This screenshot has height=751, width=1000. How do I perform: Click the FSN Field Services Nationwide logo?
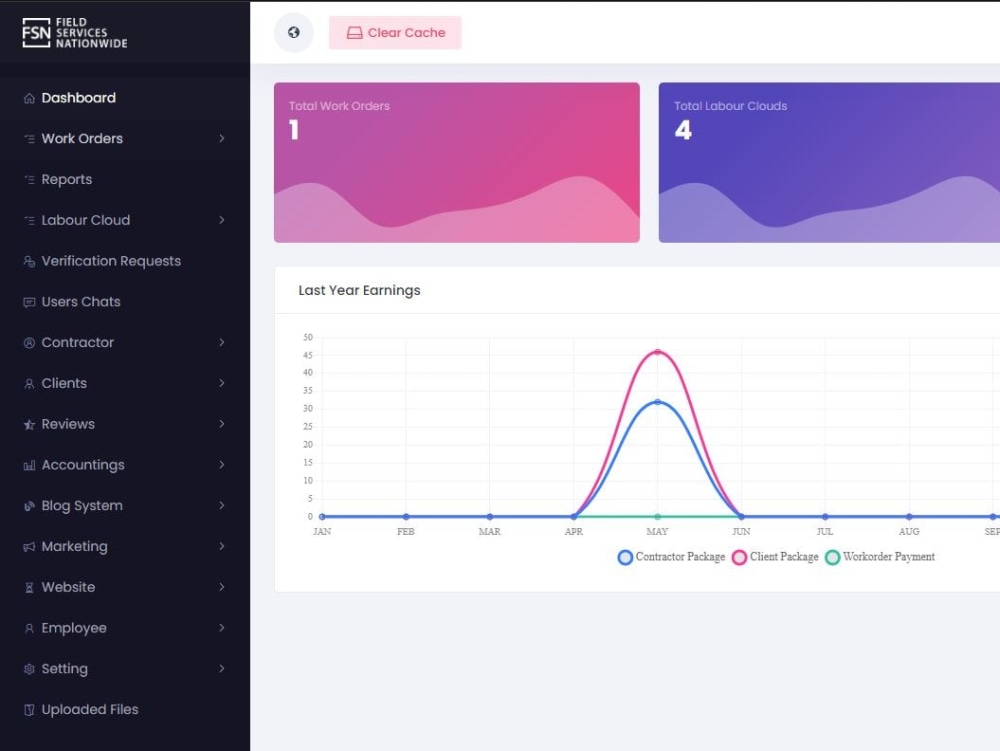coord(75,33)
